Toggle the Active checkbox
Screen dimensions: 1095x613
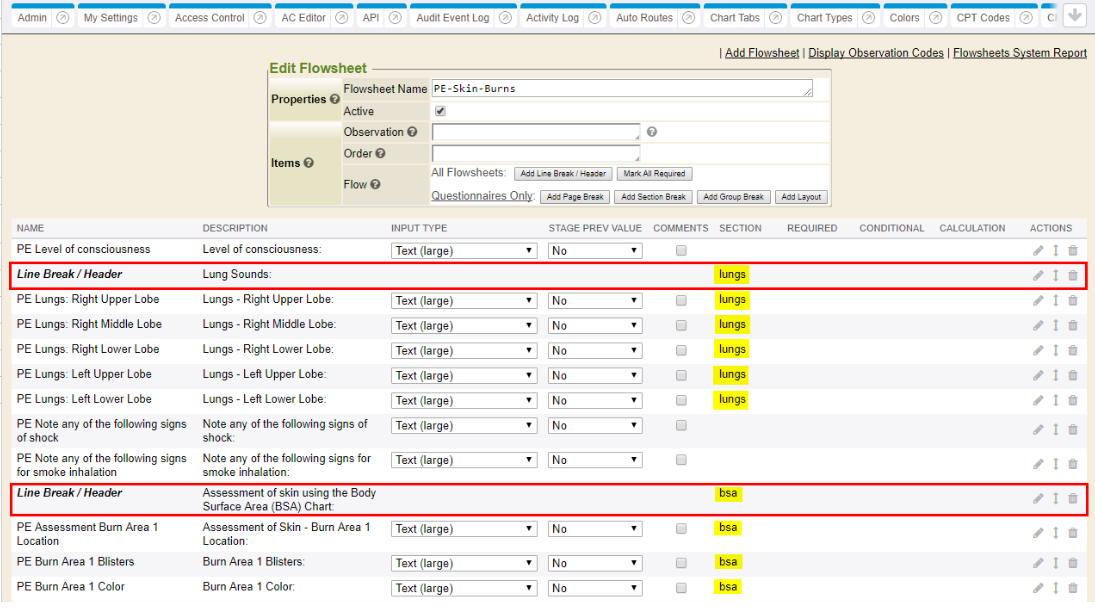[440, 111]
